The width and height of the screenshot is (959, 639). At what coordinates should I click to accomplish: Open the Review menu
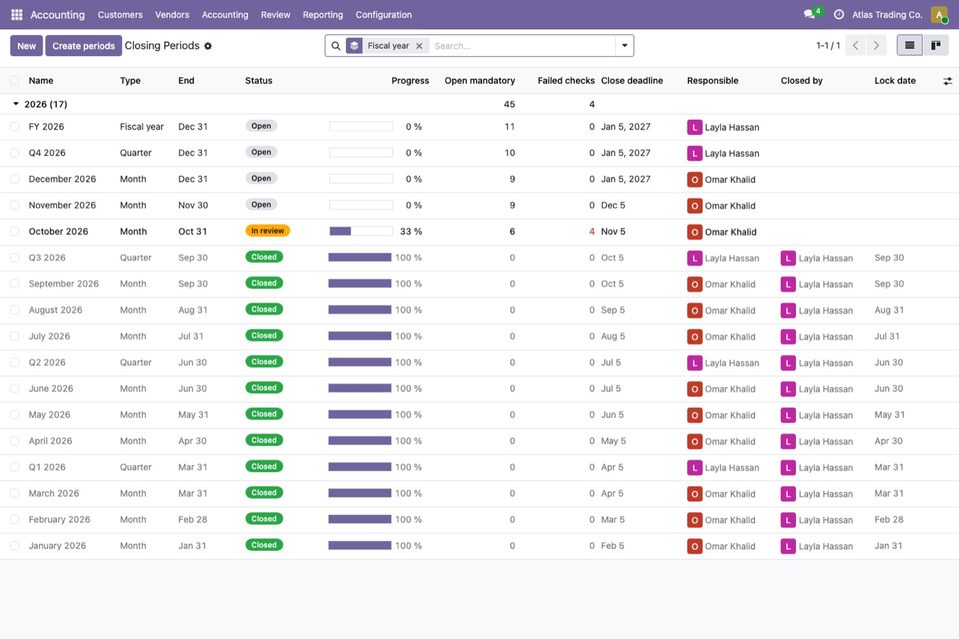coord(275,15)
